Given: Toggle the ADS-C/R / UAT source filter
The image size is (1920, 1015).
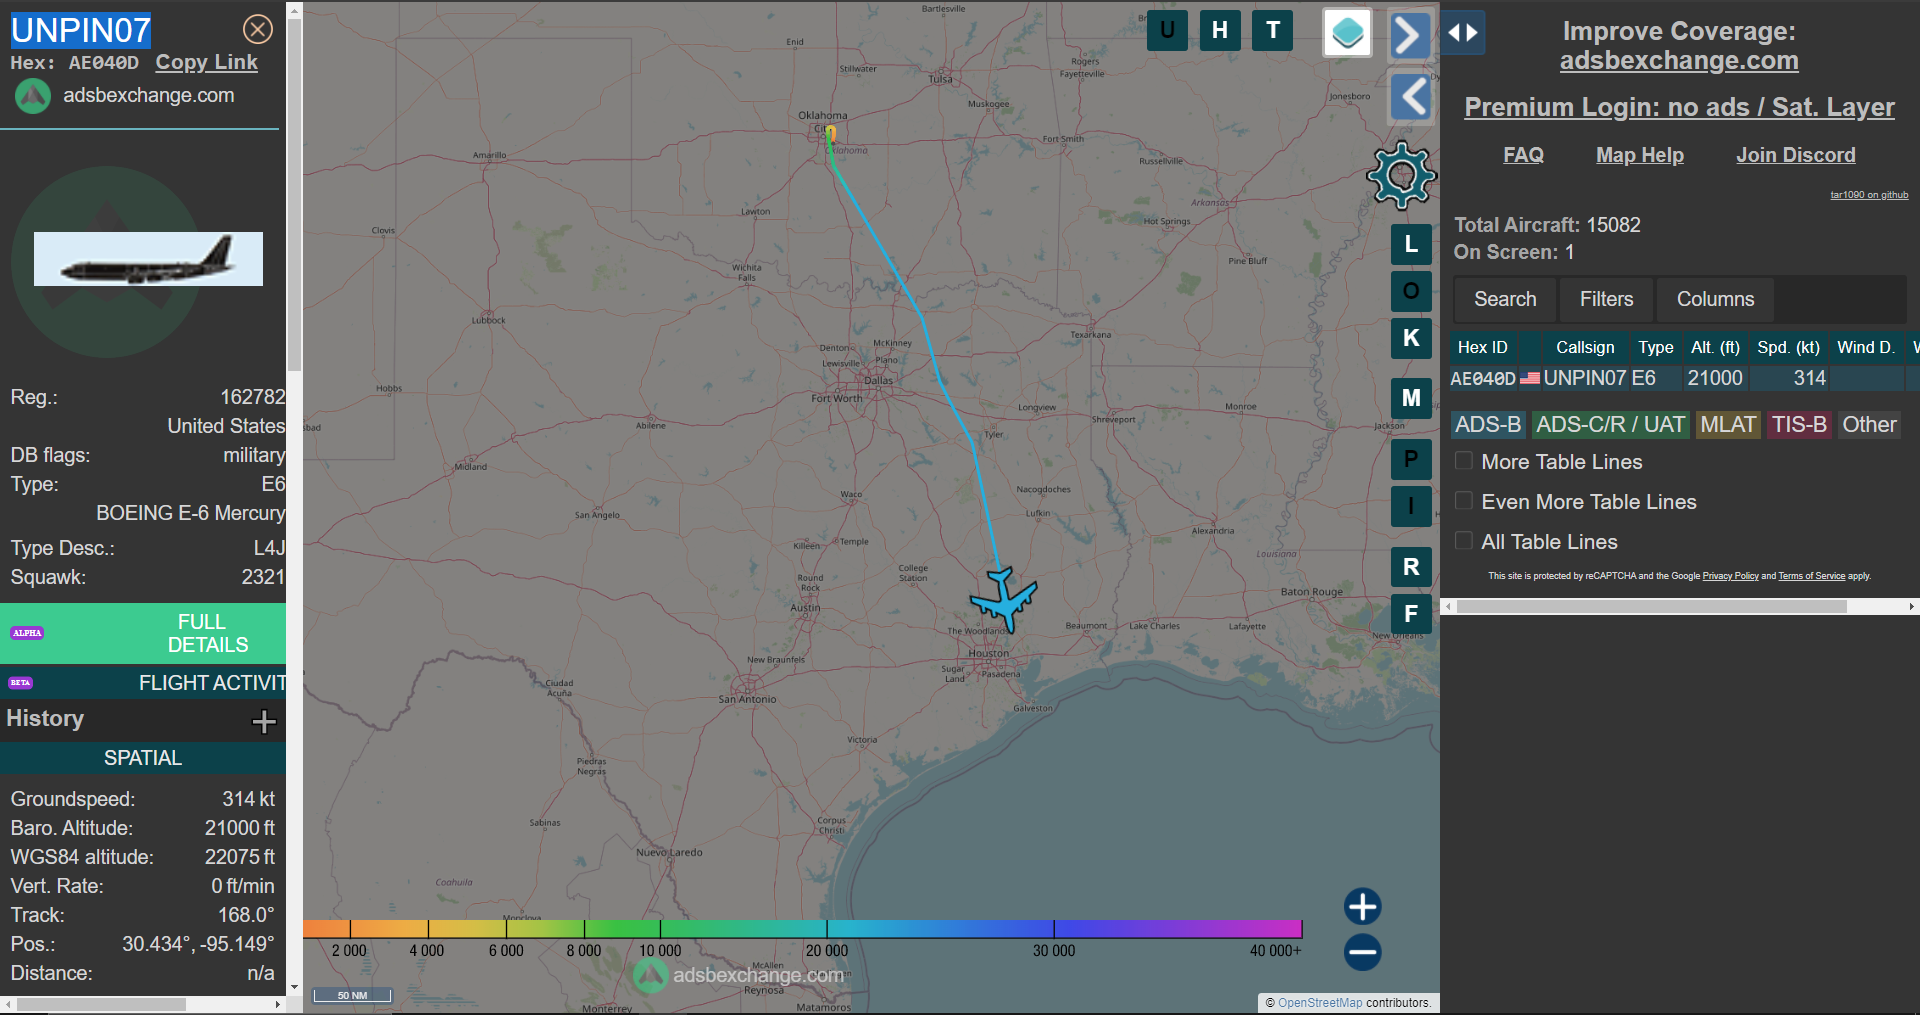Looking at the screenshot, I should tap(1610, 425).
